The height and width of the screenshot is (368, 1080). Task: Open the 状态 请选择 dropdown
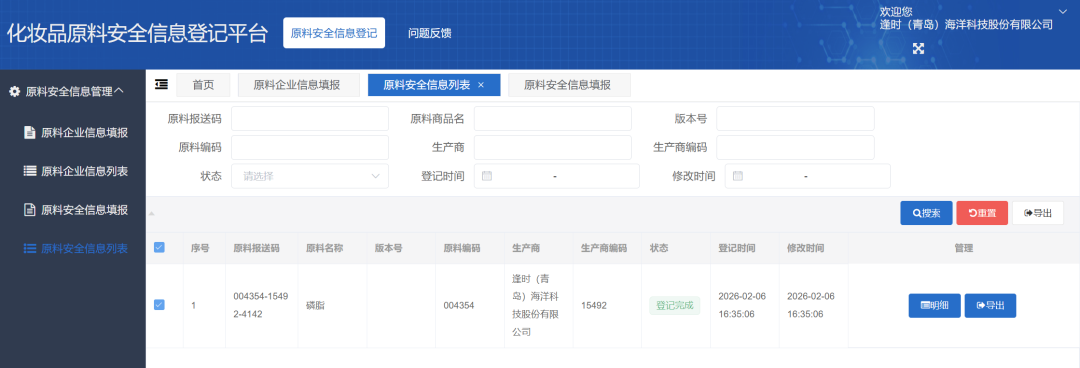coord(310,176)
